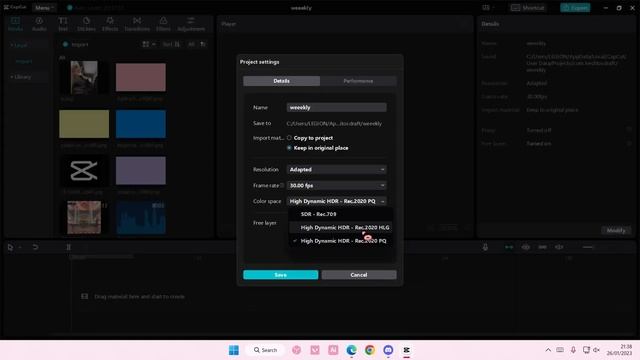The width and height of the screenshot is (640, 360).
Task: Collapse the Color space dropdown
Action: pos(336,201)
